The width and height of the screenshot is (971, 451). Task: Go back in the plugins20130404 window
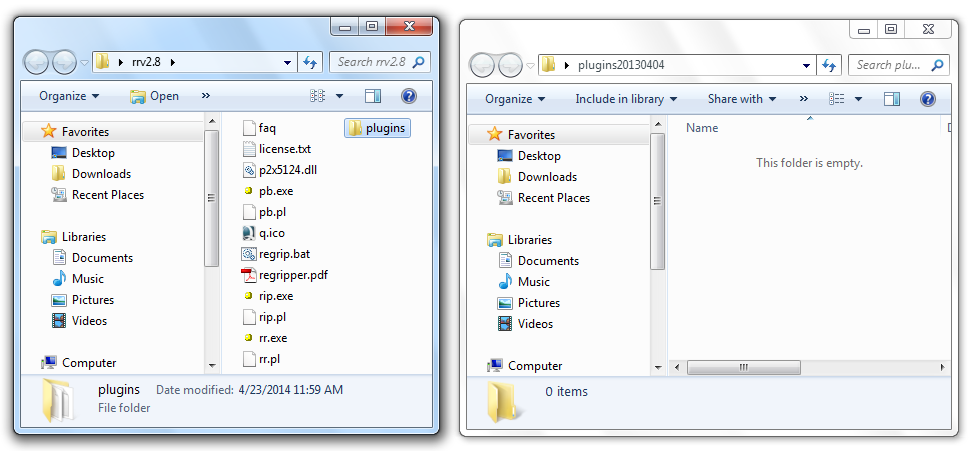[482, 65]
